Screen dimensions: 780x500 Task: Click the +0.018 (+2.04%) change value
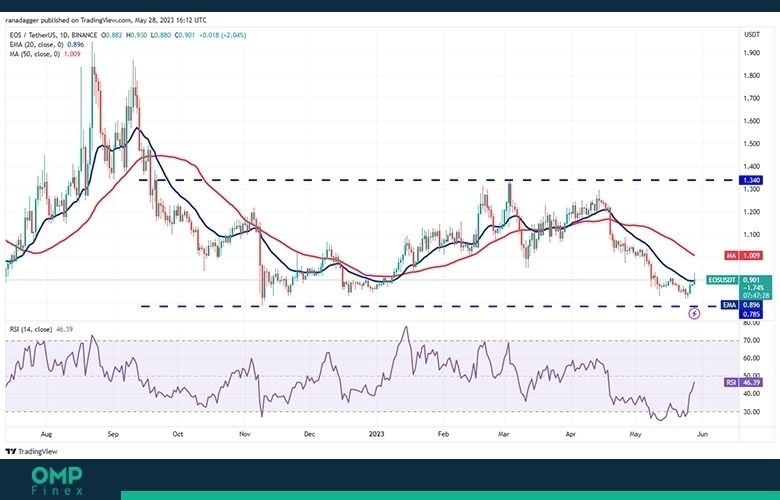[222, 35]
